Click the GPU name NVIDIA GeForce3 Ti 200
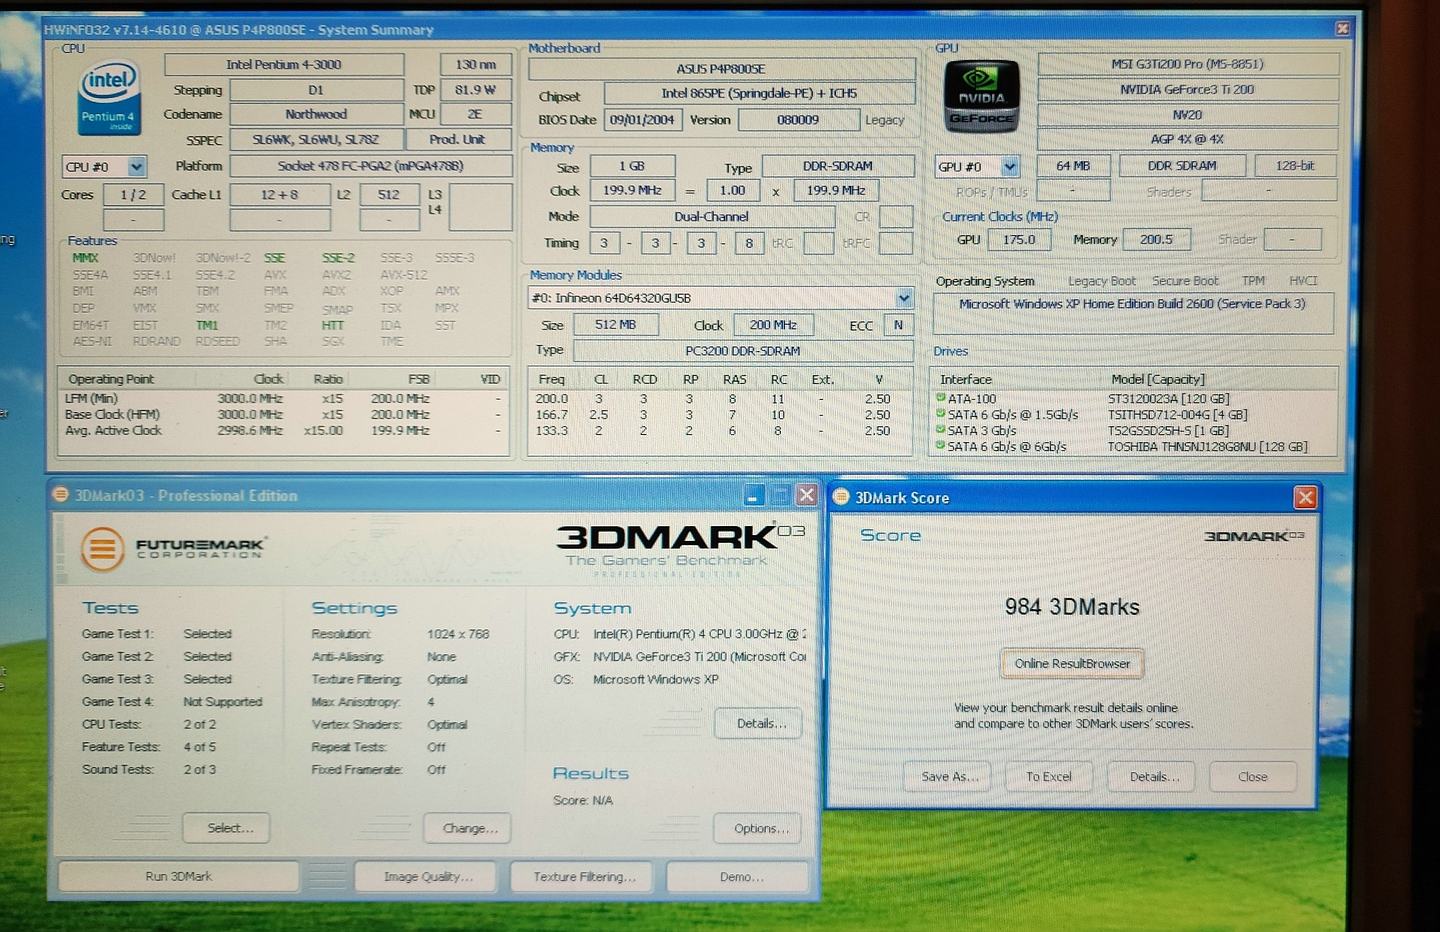The height and width of the screenshot is (932, 1440). pyautogui.click(x=1187, y=89)
